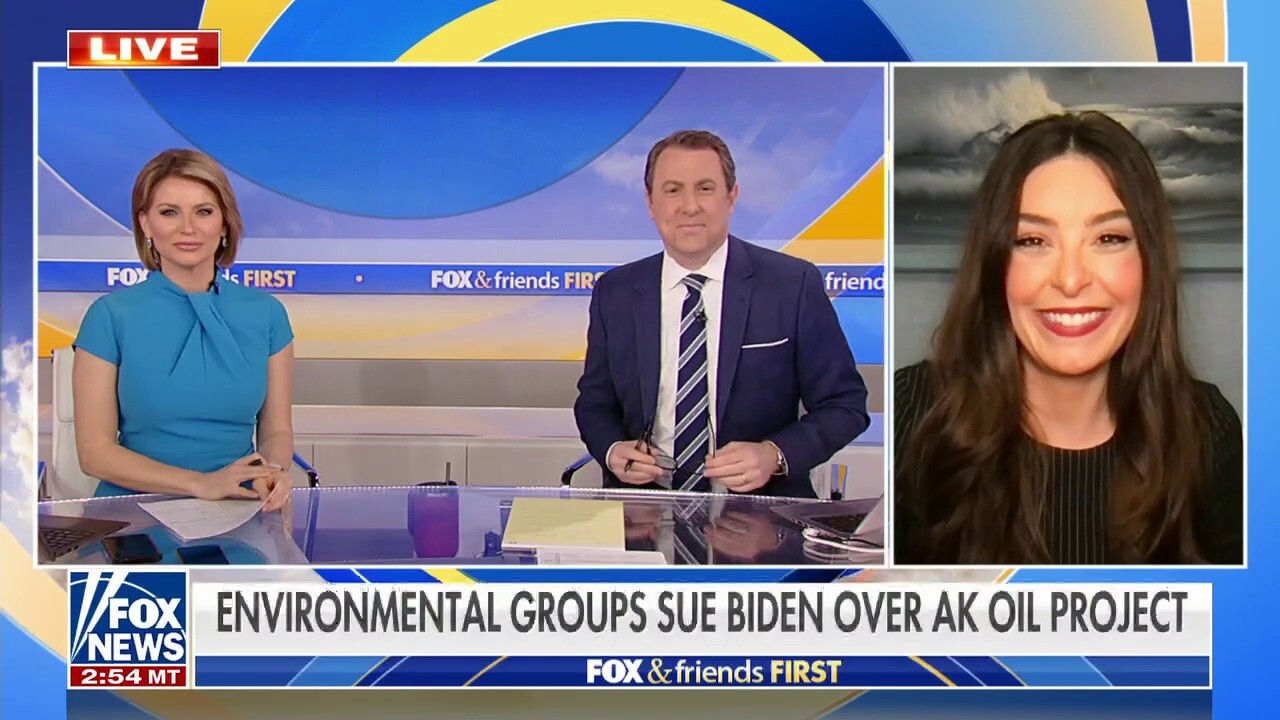Click the smartphone lying on the desk
This screenshot has width=1280, height=720.
[130, 547]
